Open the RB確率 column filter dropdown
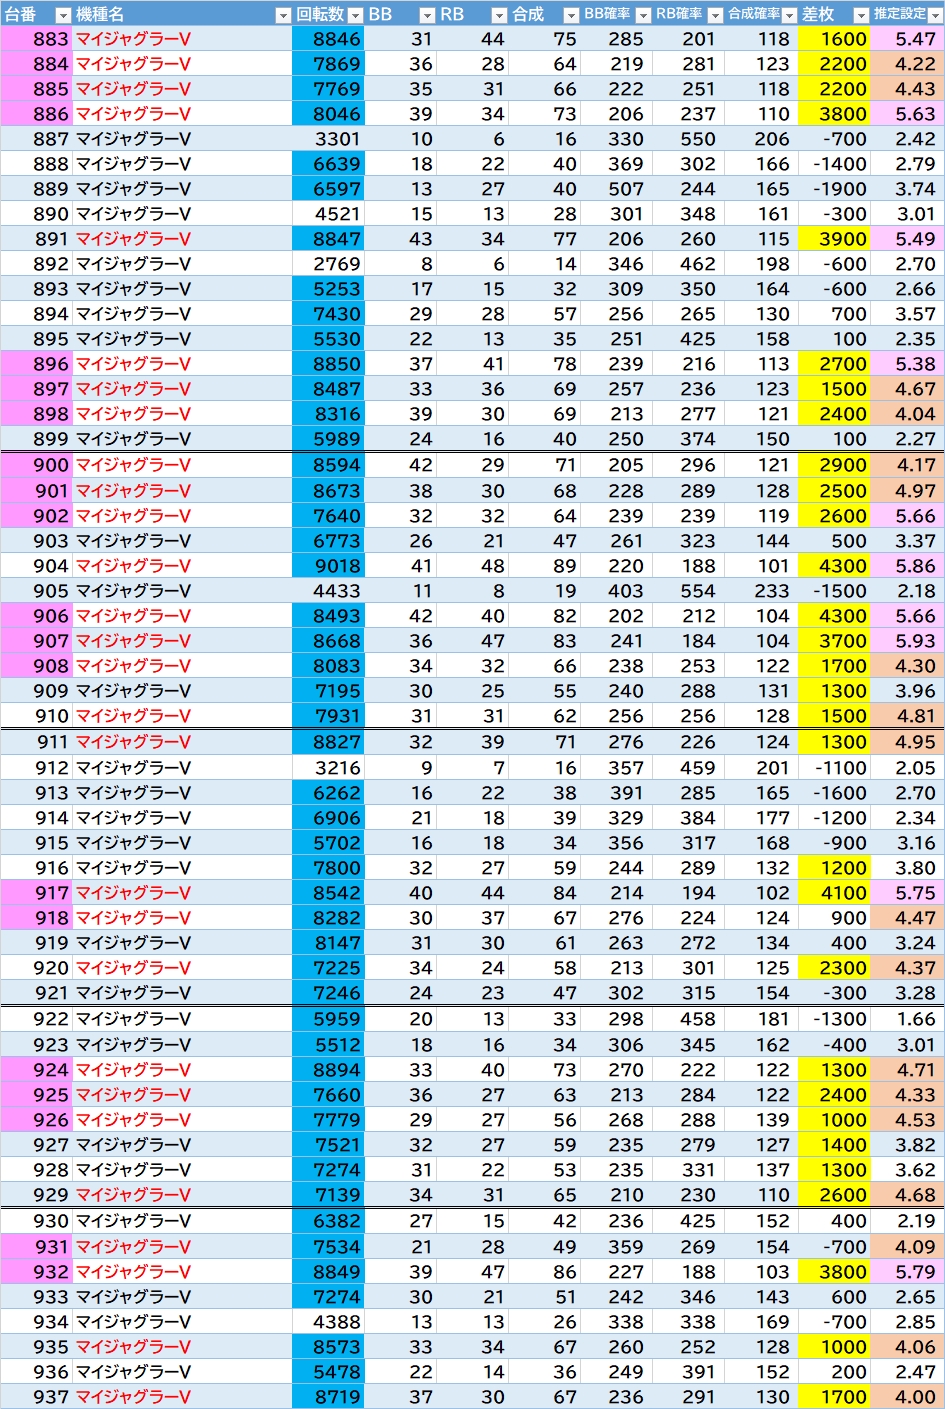Image resolution: width=945 pixels, height=1409 pixels. click(715, 15)
